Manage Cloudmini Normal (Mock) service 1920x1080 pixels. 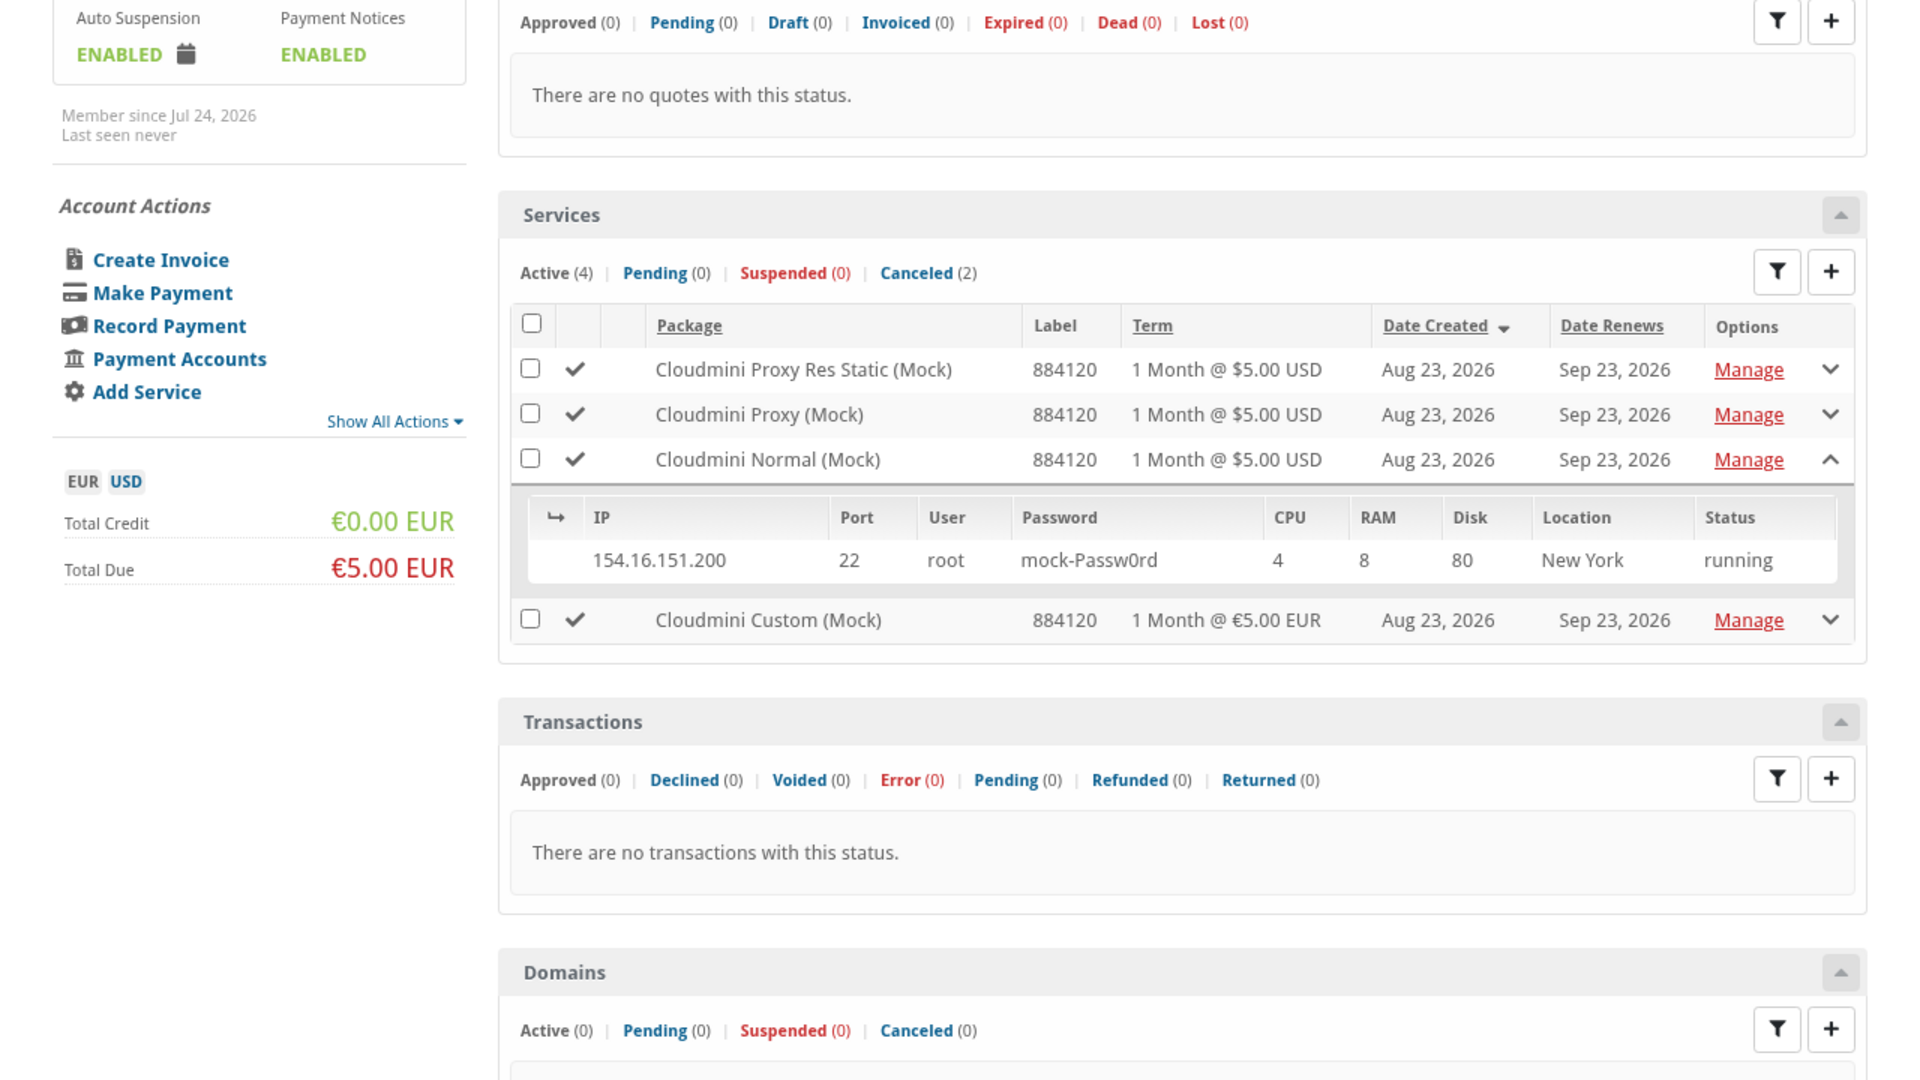[x=1748, y=460]
